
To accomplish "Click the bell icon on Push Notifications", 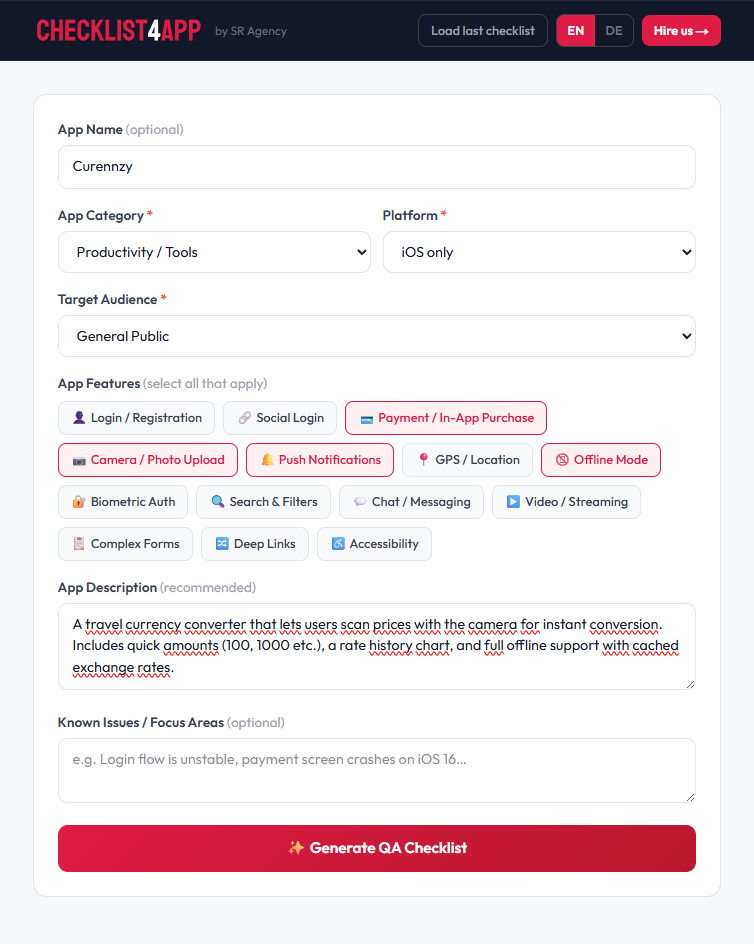I will point(266,460).
